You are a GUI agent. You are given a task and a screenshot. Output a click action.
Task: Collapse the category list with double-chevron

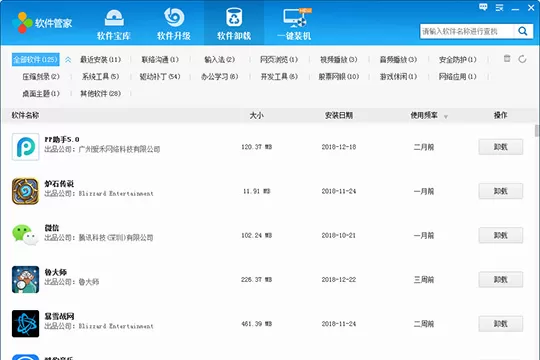coord(68,60)
